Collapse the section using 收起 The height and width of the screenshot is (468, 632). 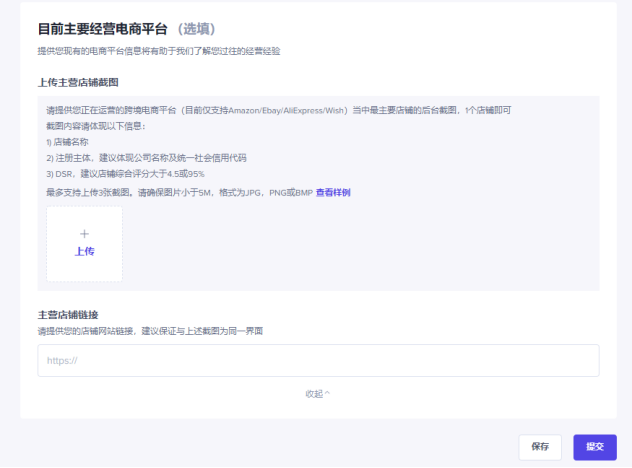(313, 393)
